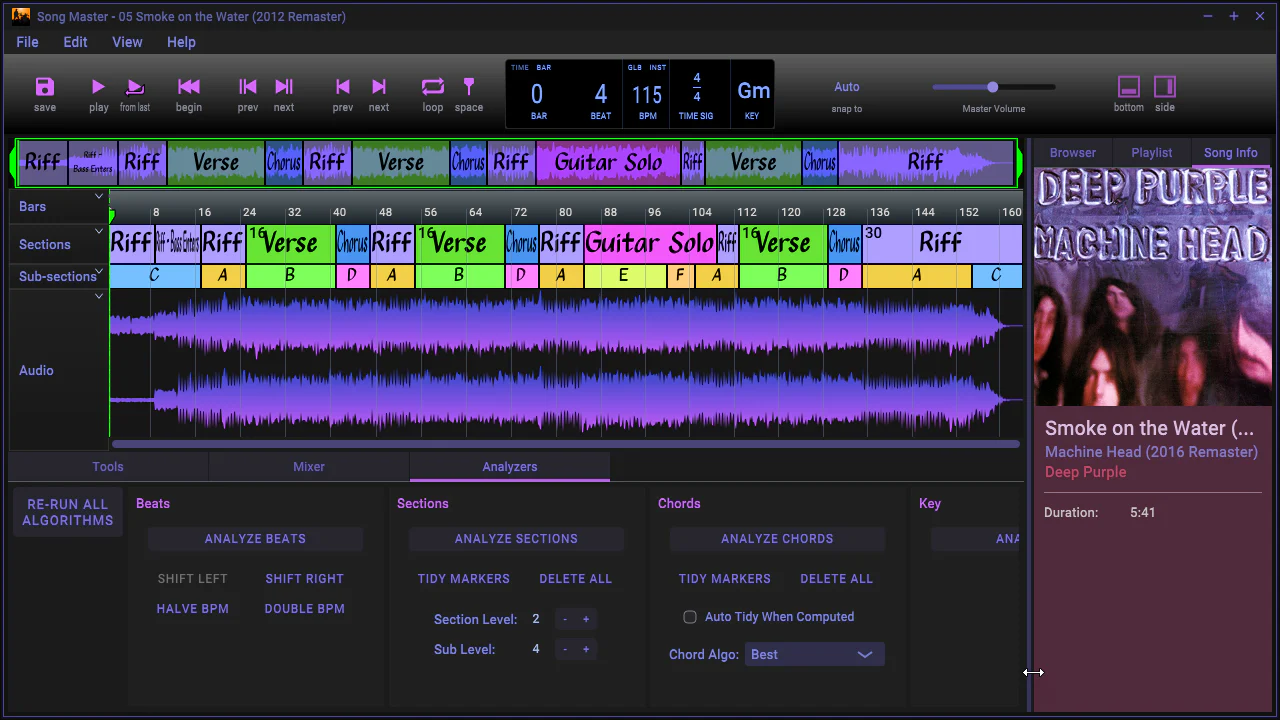Viewport: 1280px width, 720px height.
Task: Switch layout to side panel icon
Action: [x=1165, y=87]
